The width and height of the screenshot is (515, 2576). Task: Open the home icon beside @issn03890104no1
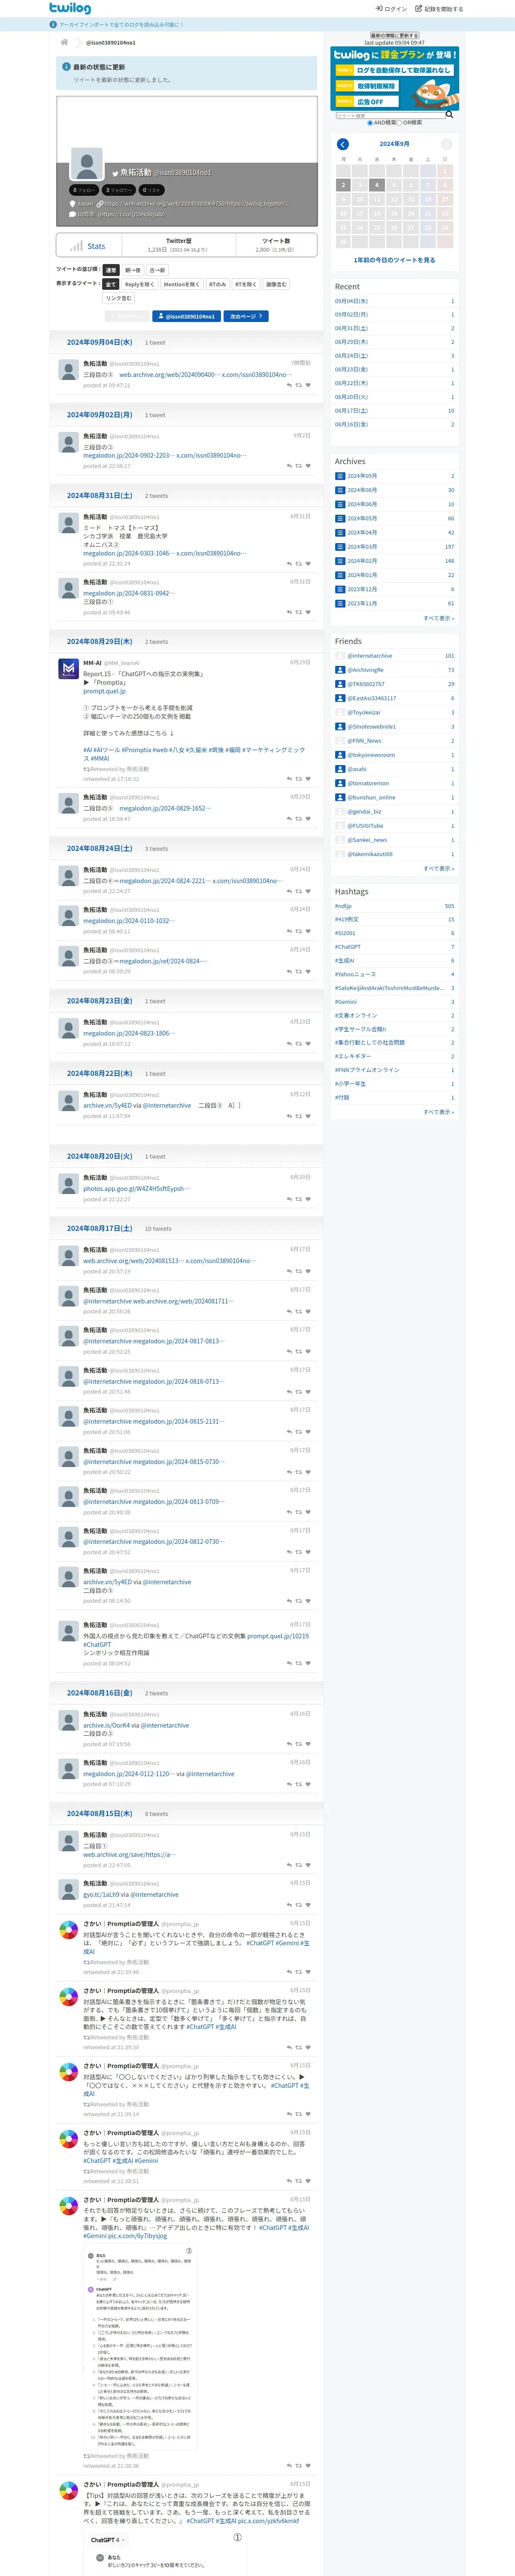pos(65,42)
